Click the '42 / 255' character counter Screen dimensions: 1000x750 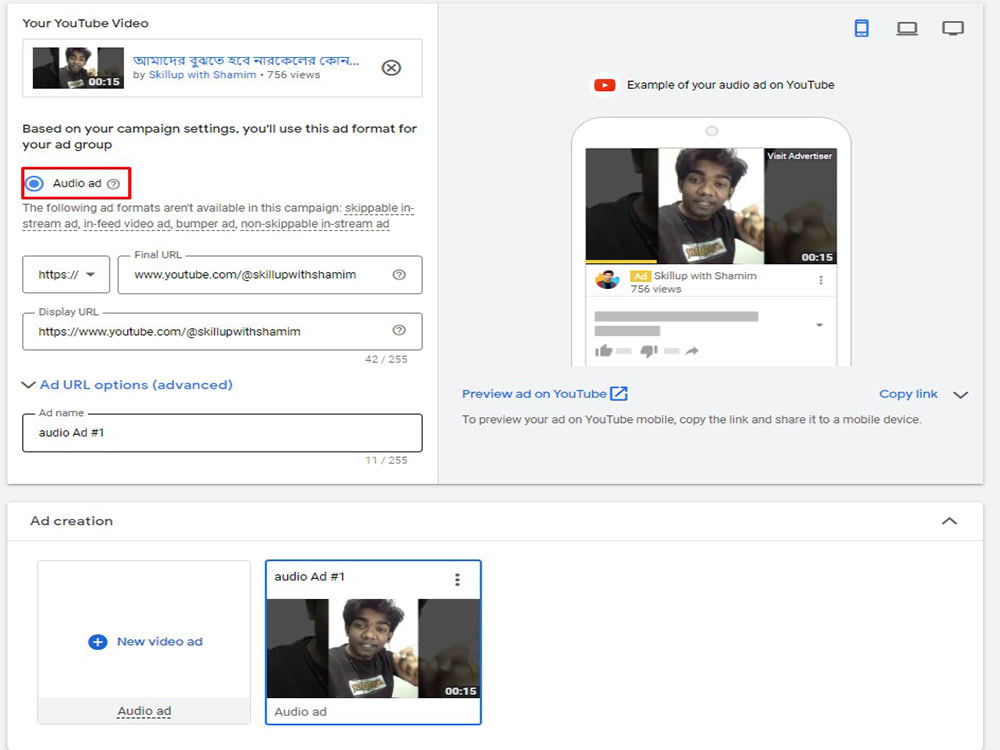click(x=386, y=359)
